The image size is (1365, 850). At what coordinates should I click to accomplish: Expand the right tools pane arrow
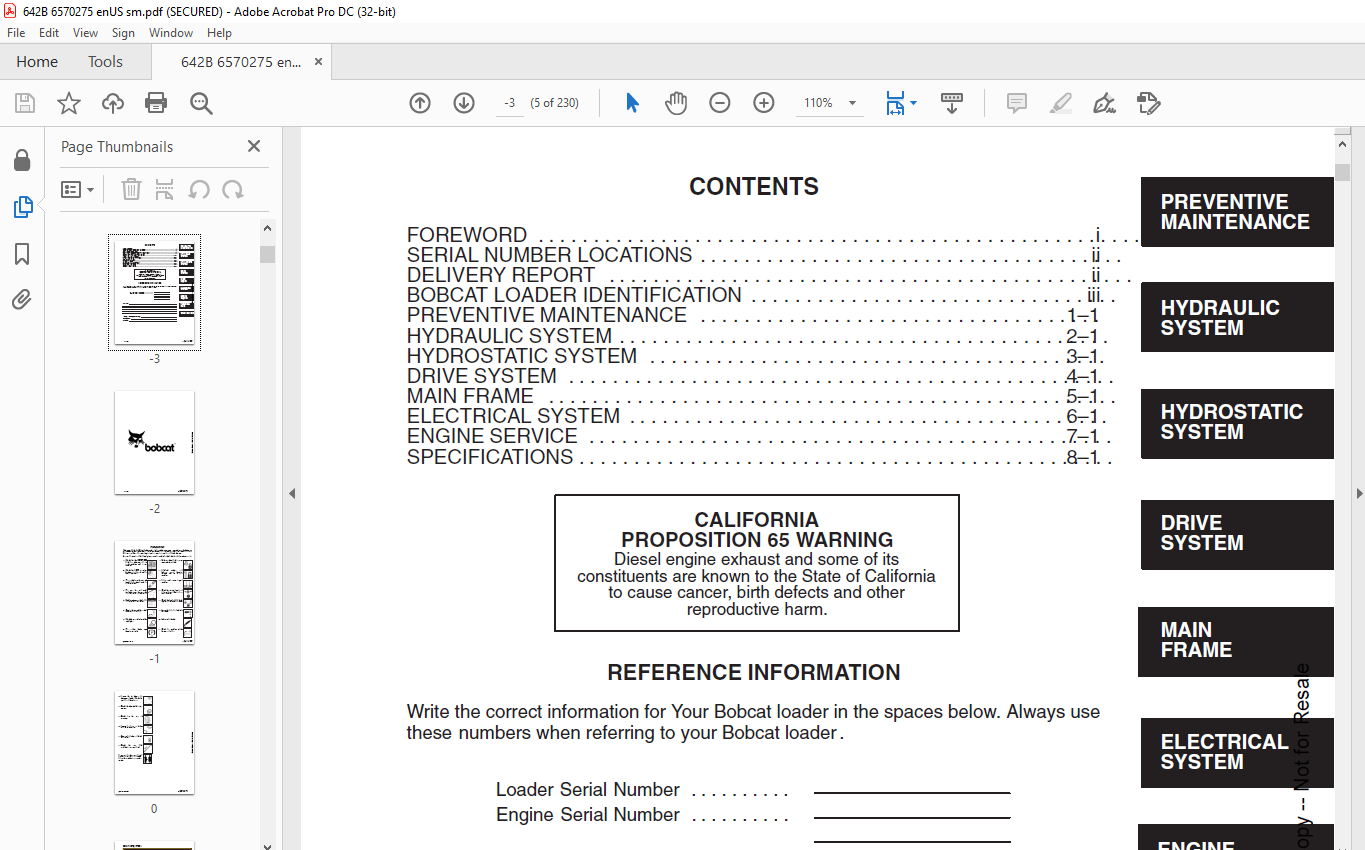pyautogui.click(x=1359, y=493)
